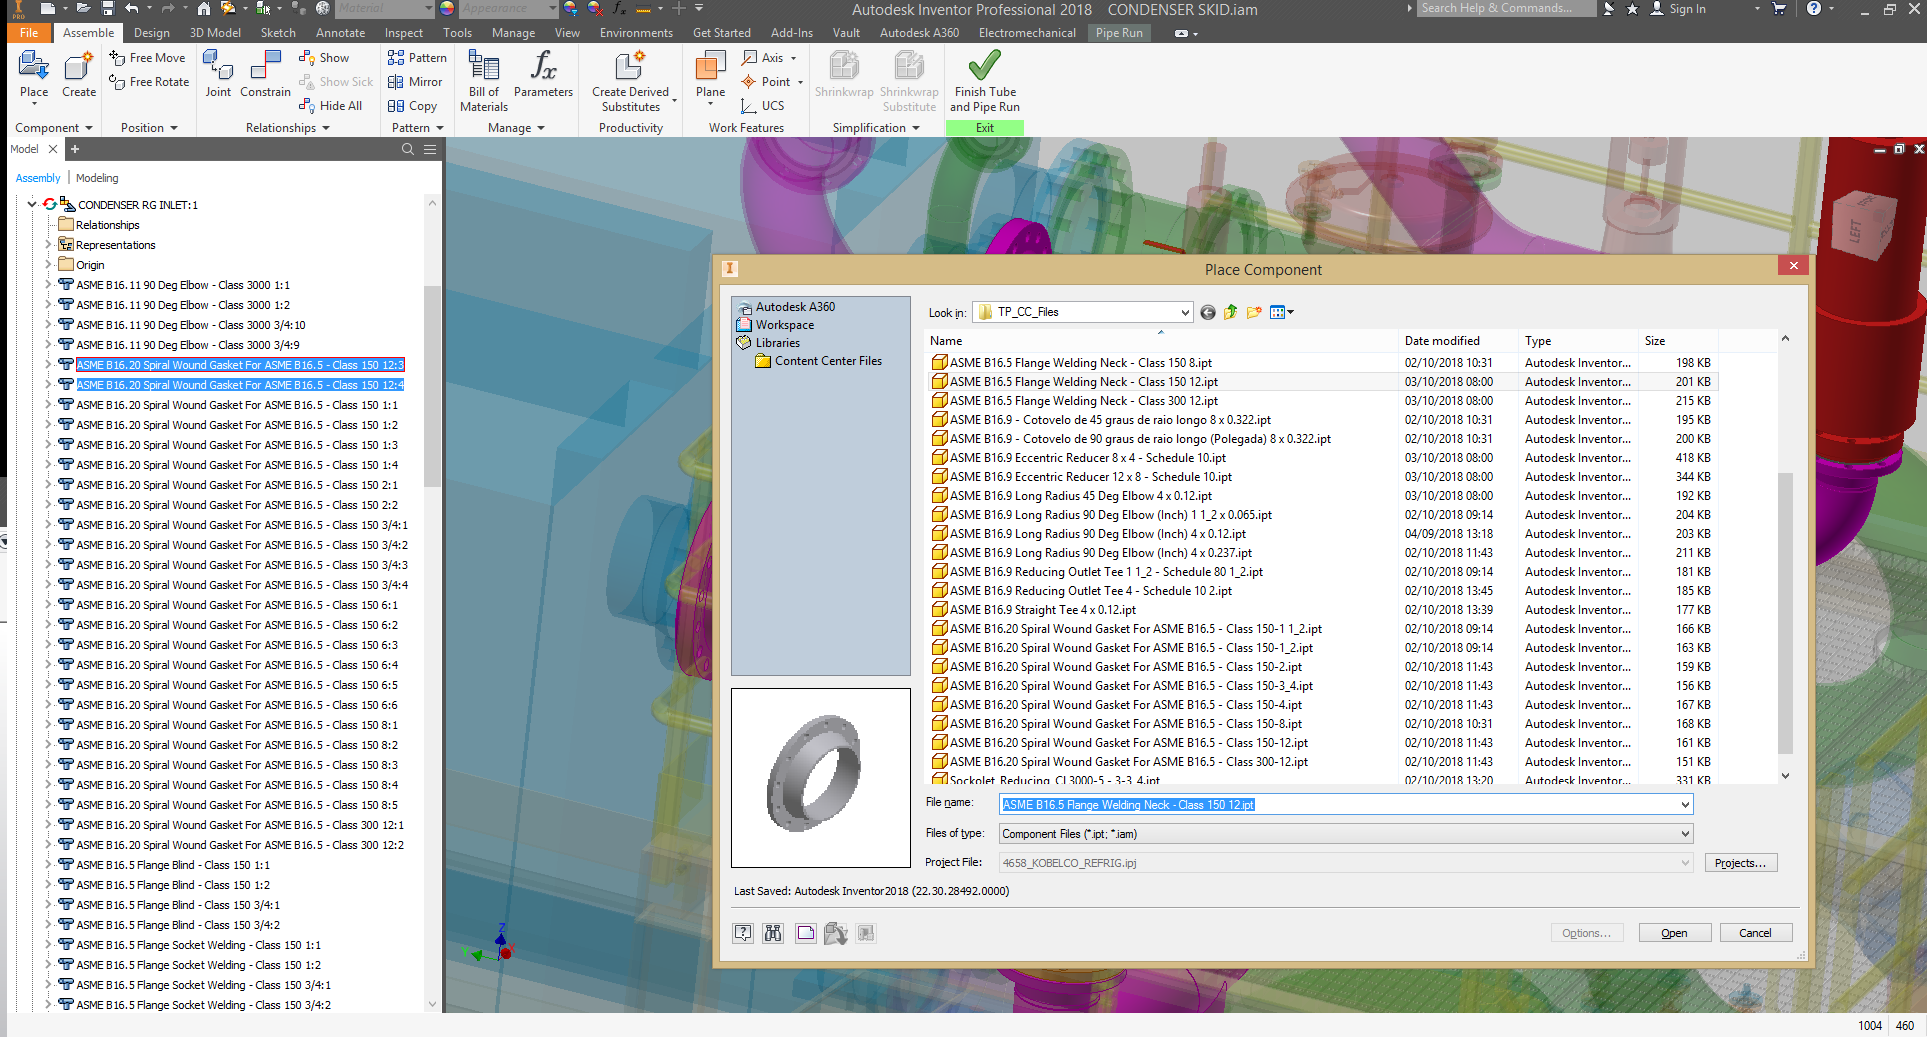The image size is (1927, 1037).
Task: Open the Electromechanical ribbon tab
Action: pos(1026,32)
